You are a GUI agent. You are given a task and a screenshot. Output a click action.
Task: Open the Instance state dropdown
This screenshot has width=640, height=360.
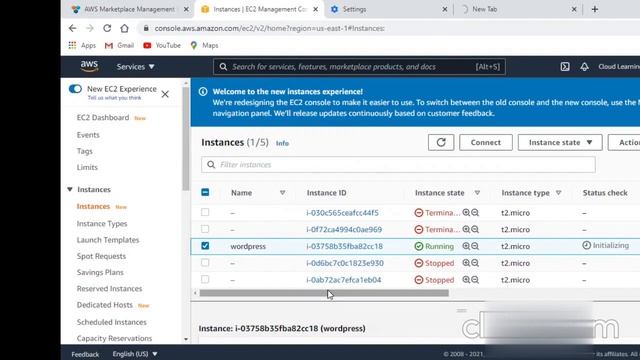(560, 142)
